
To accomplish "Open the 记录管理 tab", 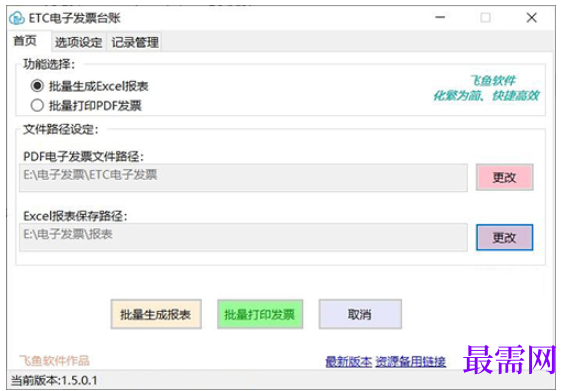I will (x=135, y=42).
